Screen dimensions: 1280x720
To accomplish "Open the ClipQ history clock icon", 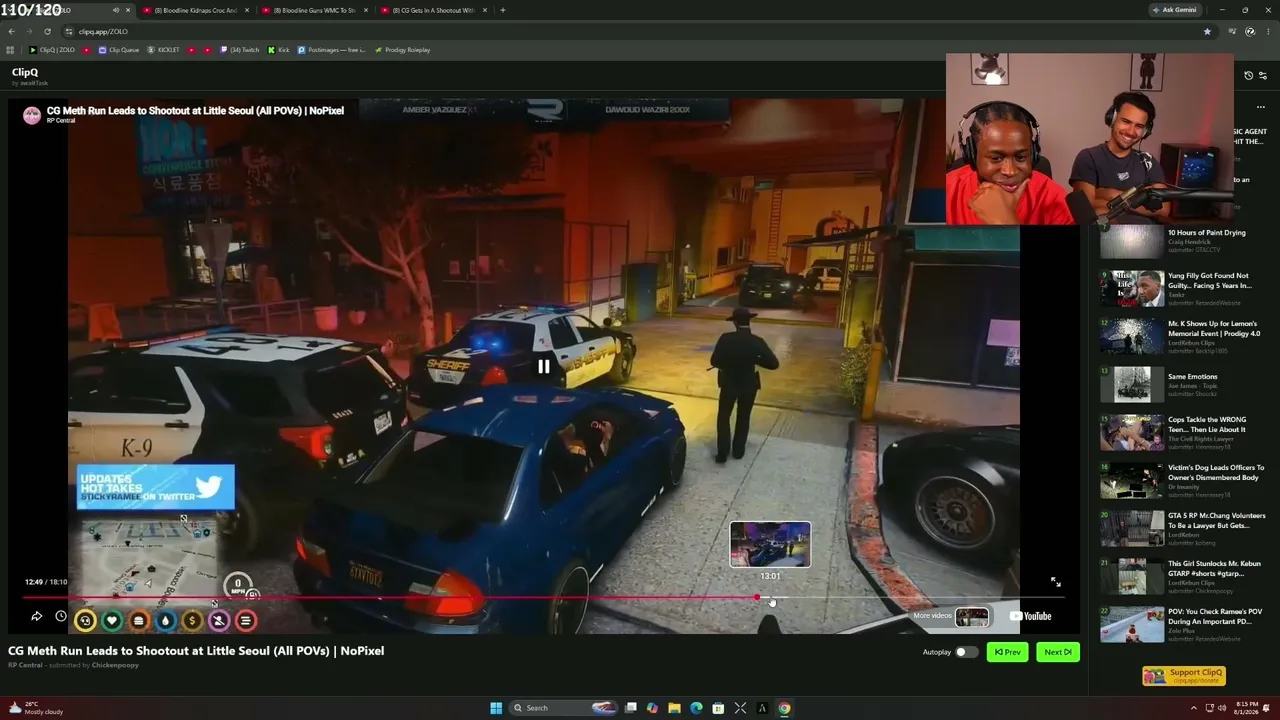I will 1248,75.
